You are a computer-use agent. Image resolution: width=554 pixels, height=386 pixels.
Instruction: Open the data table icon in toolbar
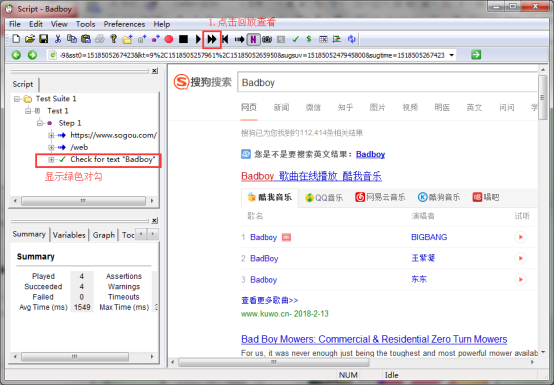[323, 39]
